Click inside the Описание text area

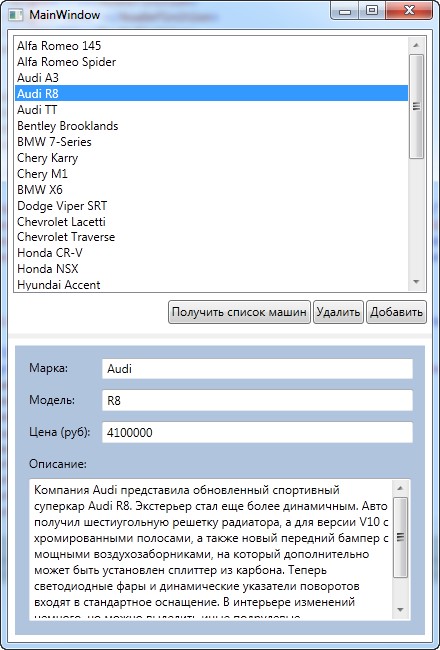point(211,550)
